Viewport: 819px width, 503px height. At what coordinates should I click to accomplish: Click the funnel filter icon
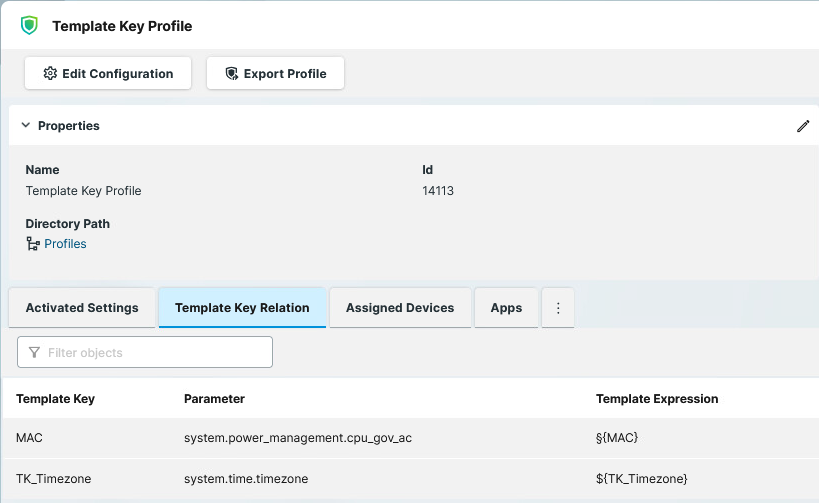tap(35, 352)
